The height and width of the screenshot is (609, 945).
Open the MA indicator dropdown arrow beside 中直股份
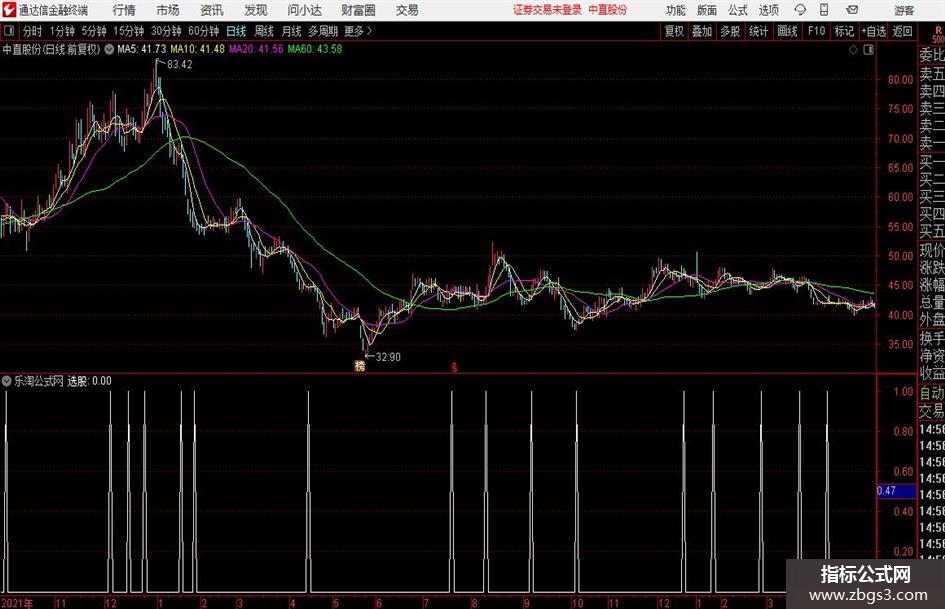(109, 49)
